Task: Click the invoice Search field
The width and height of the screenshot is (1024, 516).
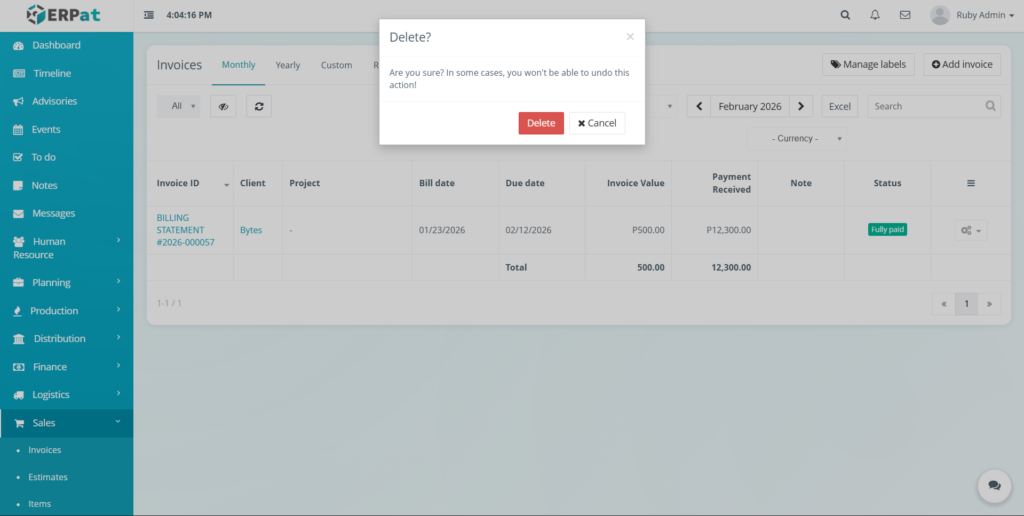Action: pos(934,106)
